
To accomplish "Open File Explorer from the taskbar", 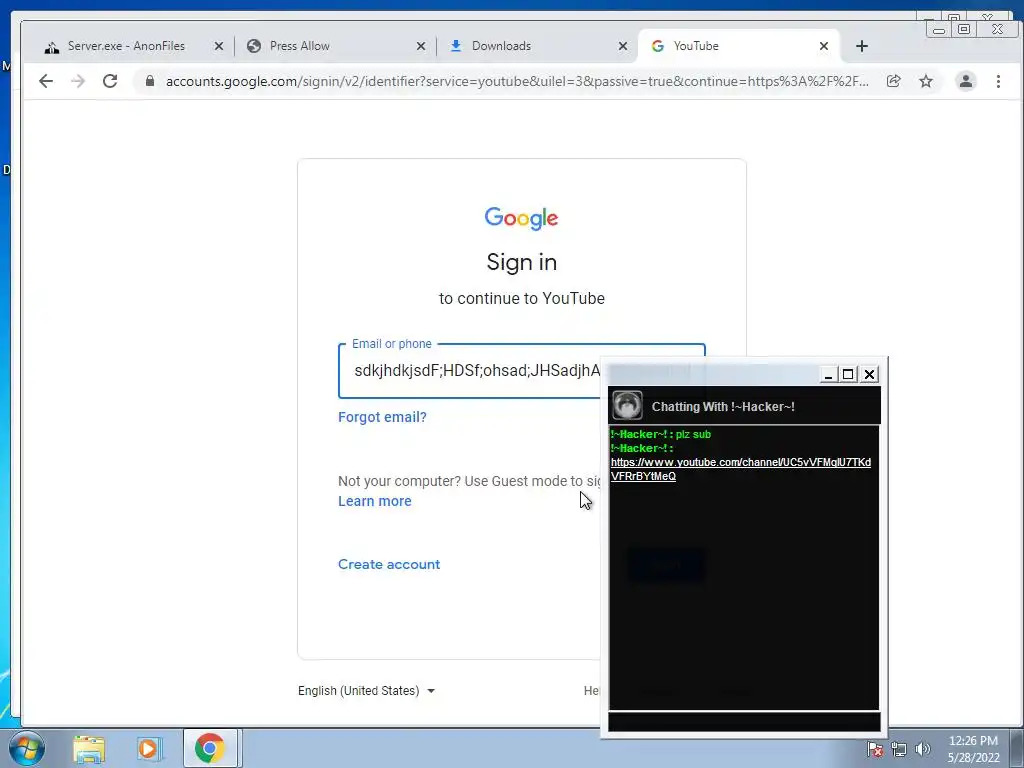I will coord(89,748).
